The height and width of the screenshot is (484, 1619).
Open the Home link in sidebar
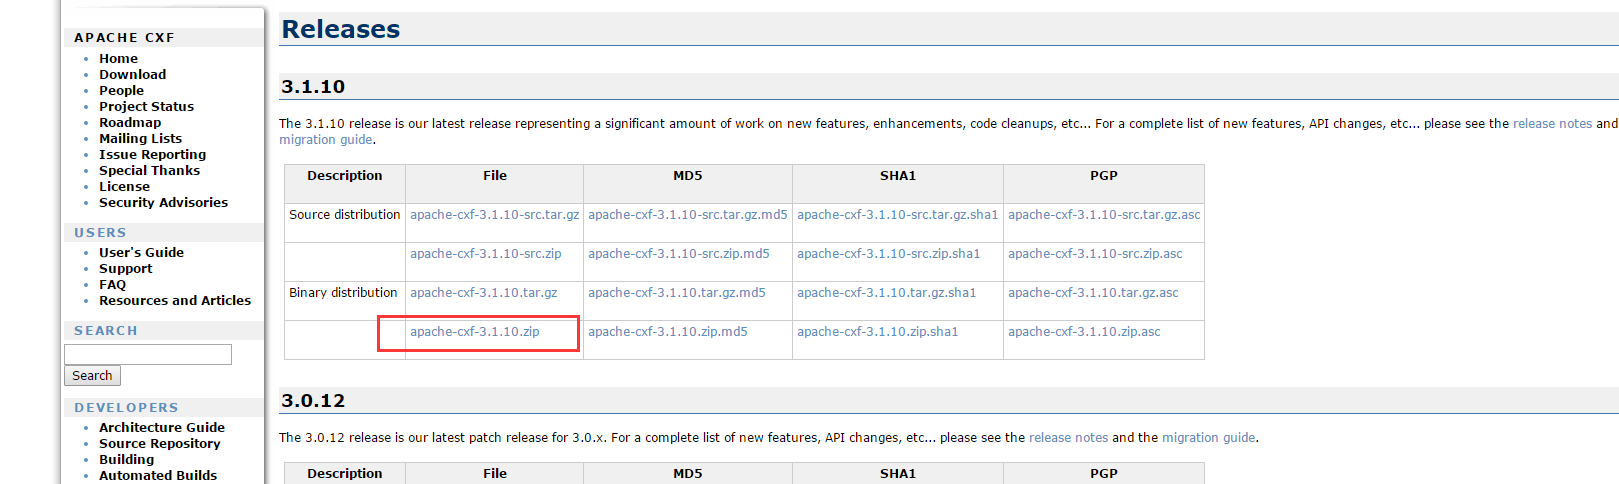coord(118,59)
